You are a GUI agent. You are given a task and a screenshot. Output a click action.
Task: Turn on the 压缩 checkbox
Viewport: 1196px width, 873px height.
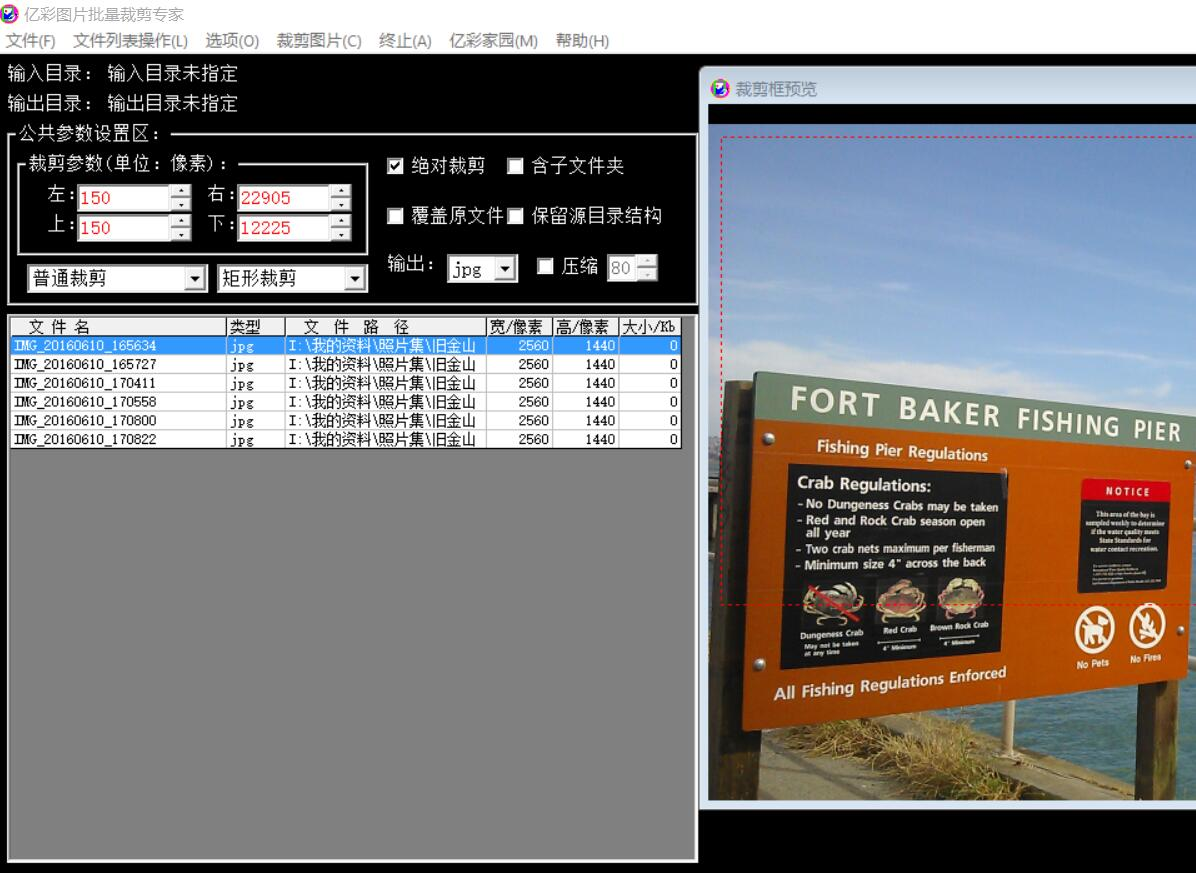tap(545, 266)
